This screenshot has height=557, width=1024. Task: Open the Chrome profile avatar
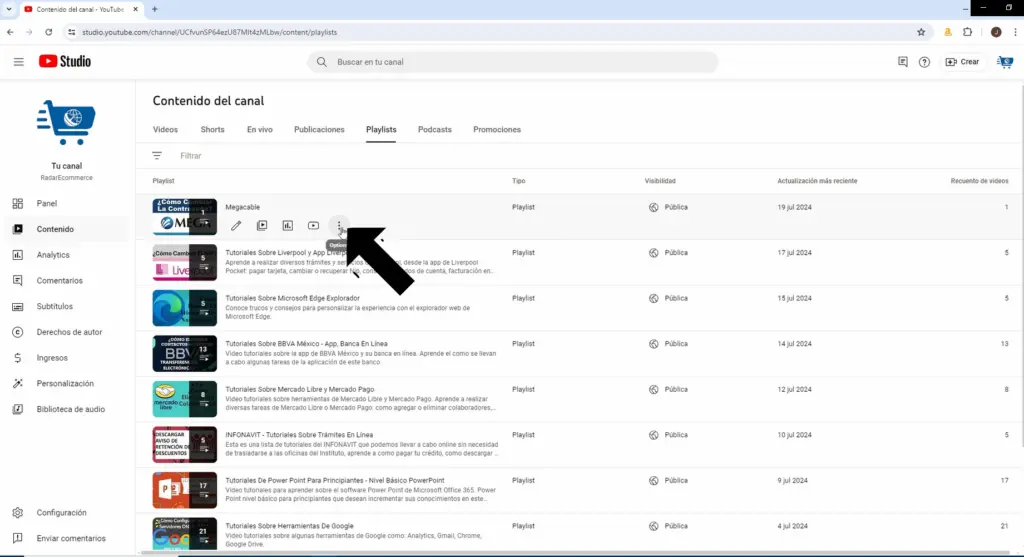(x=996, y=32)
